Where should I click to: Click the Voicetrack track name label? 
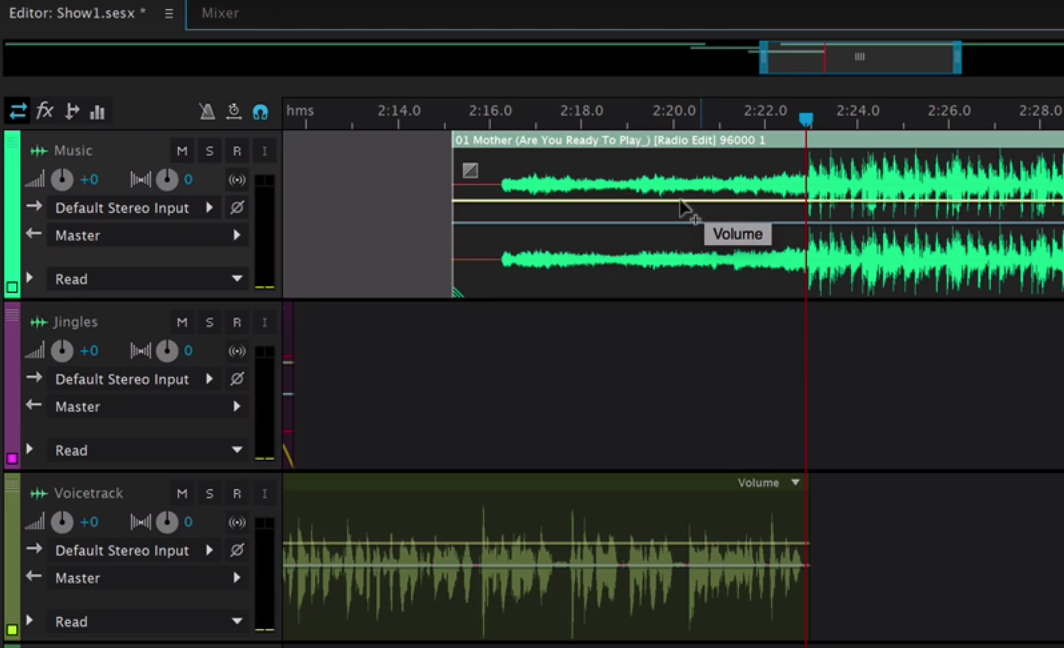[88, 493]
